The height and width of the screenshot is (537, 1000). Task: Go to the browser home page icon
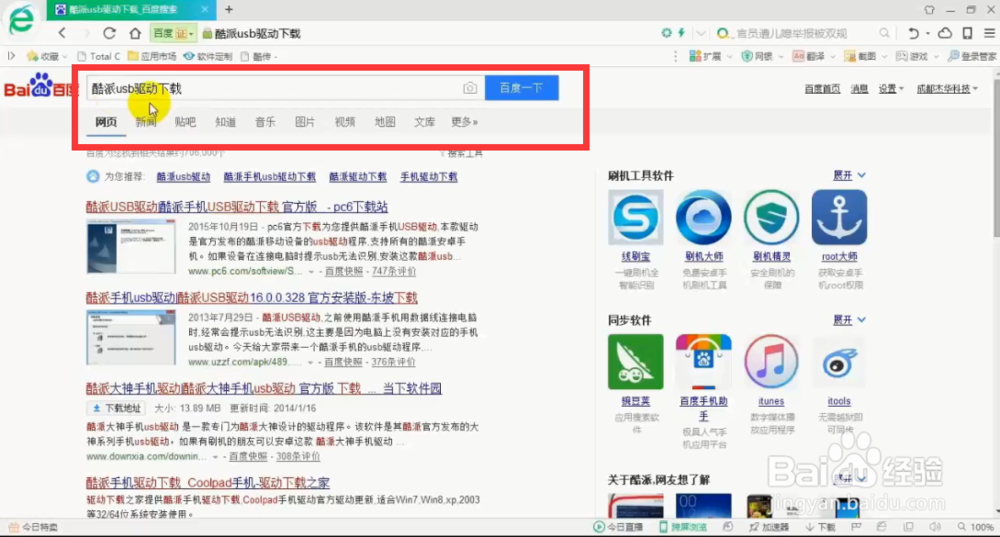pyautogui.click(x=135, y=33)
